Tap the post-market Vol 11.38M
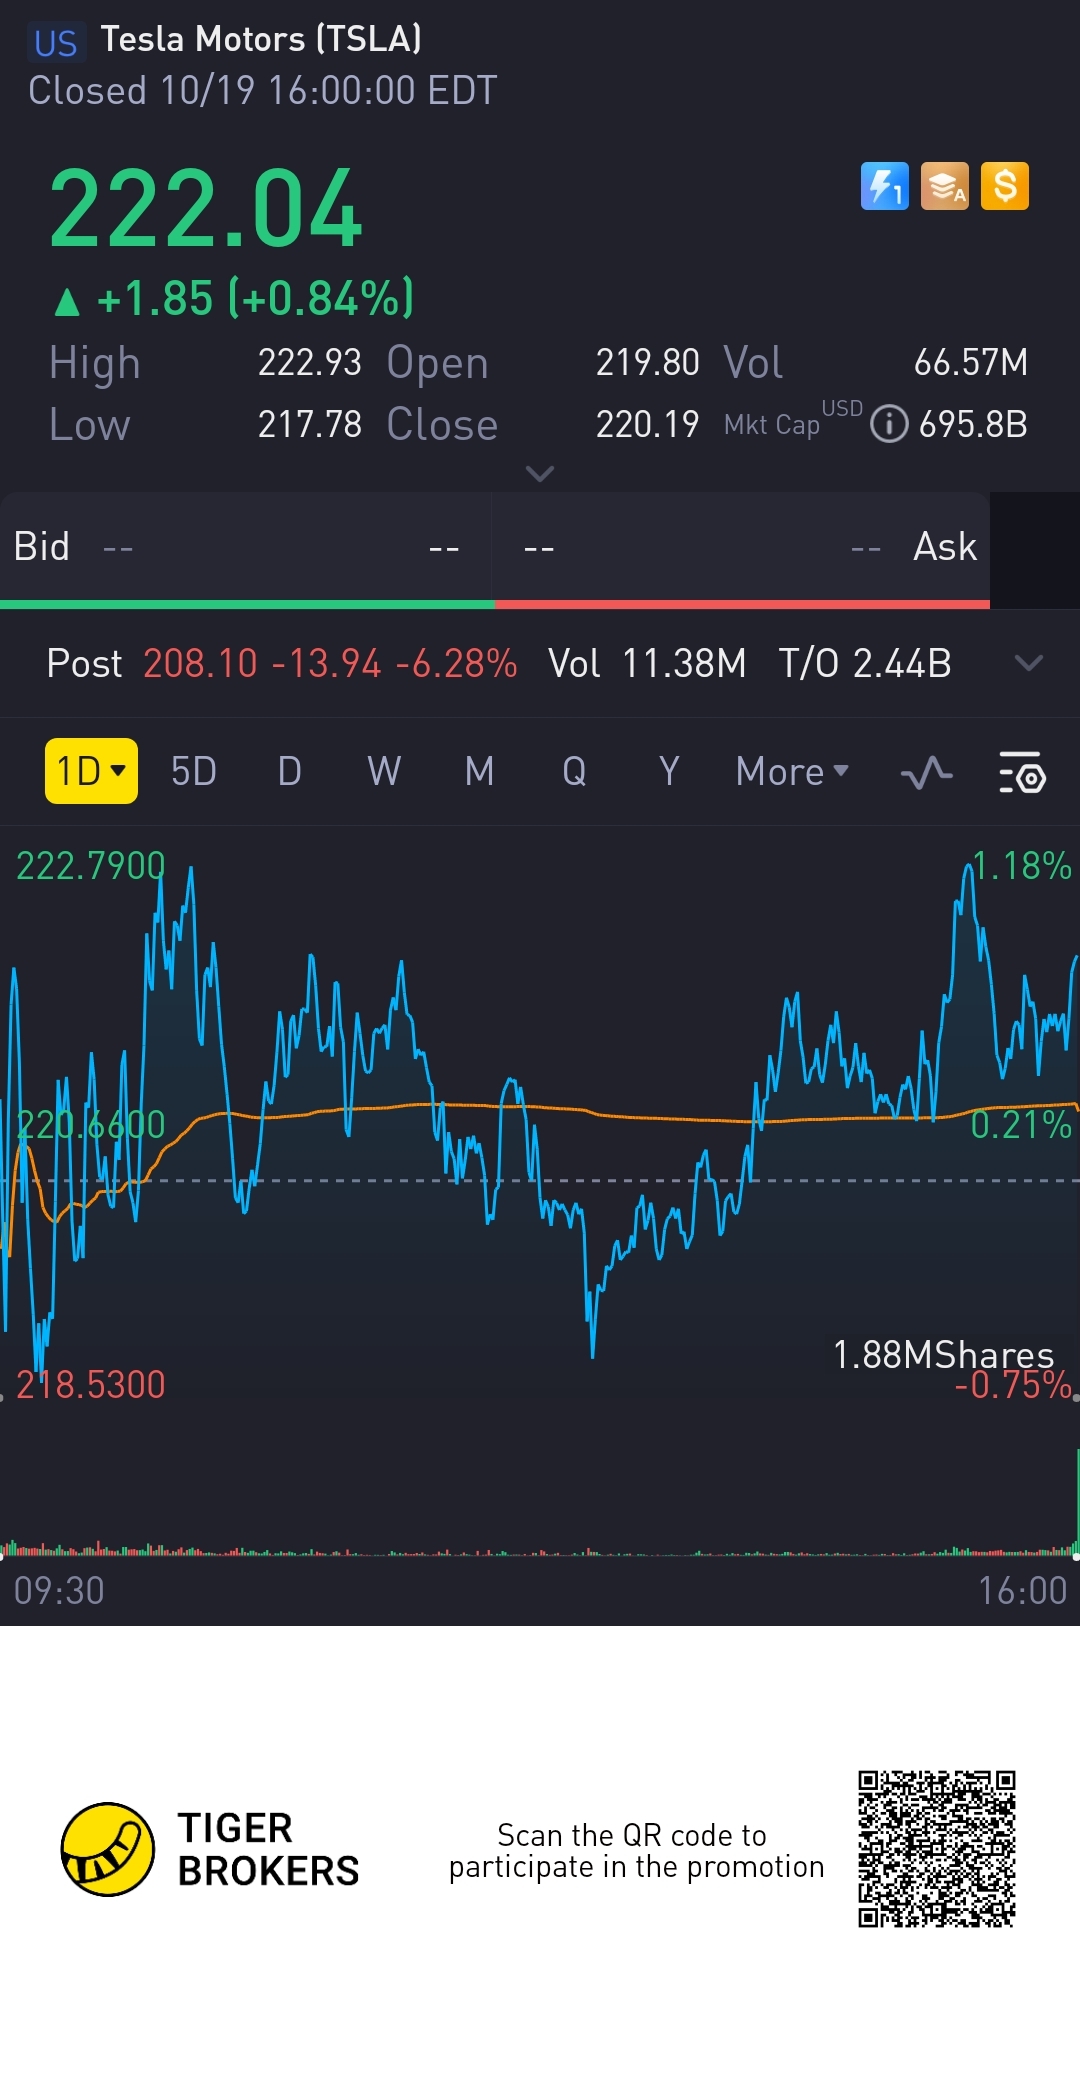 point(647,663)
